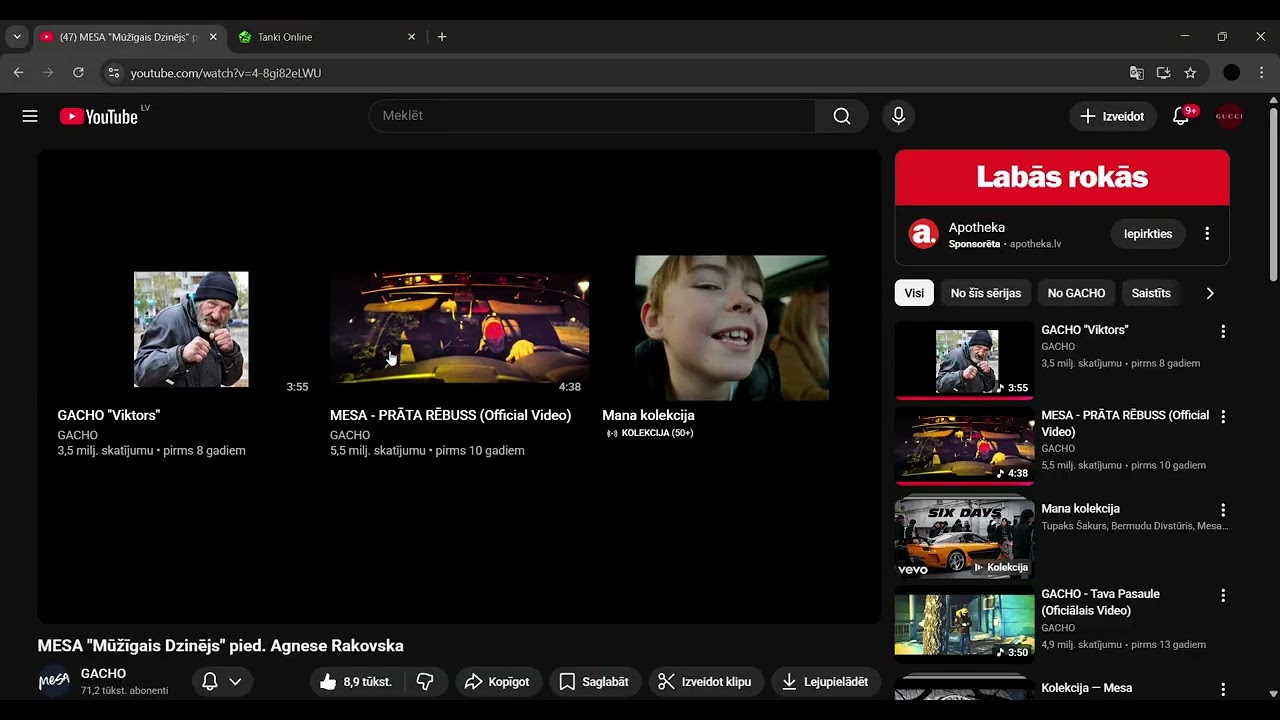Open a new browser tab
Image resolution: width=1280 pixels, height=720 pixels.
click(442, 37)
